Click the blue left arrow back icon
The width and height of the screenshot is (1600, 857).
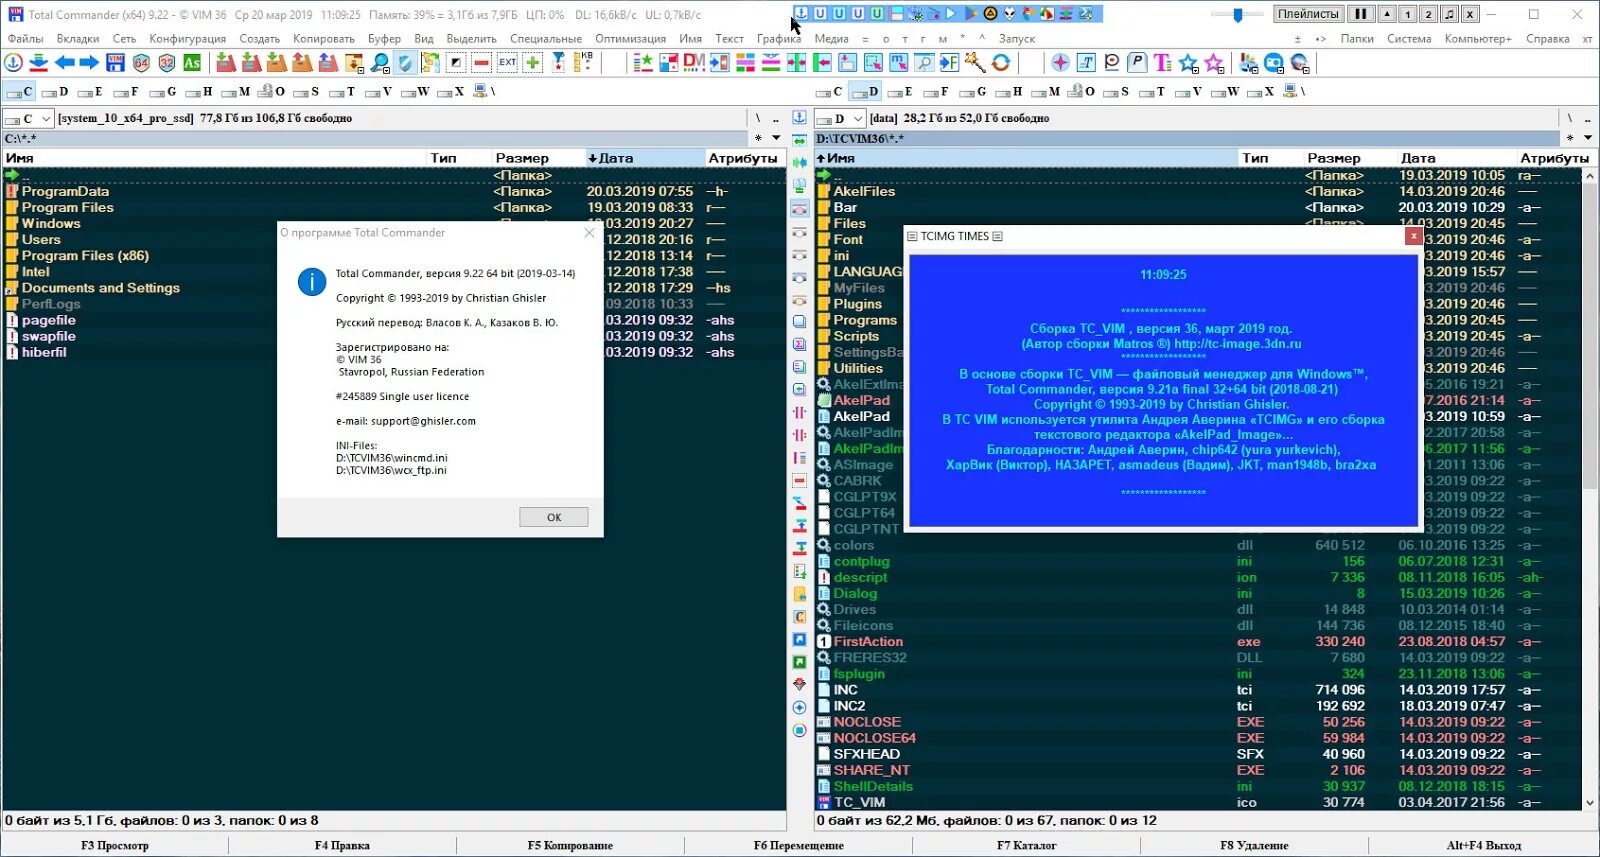coord(65,63)
